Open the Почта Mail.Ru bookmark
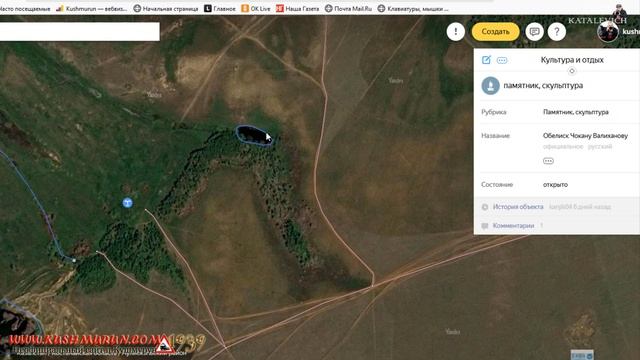This screenshot has height=360, width=640. [x=348, y=8]
